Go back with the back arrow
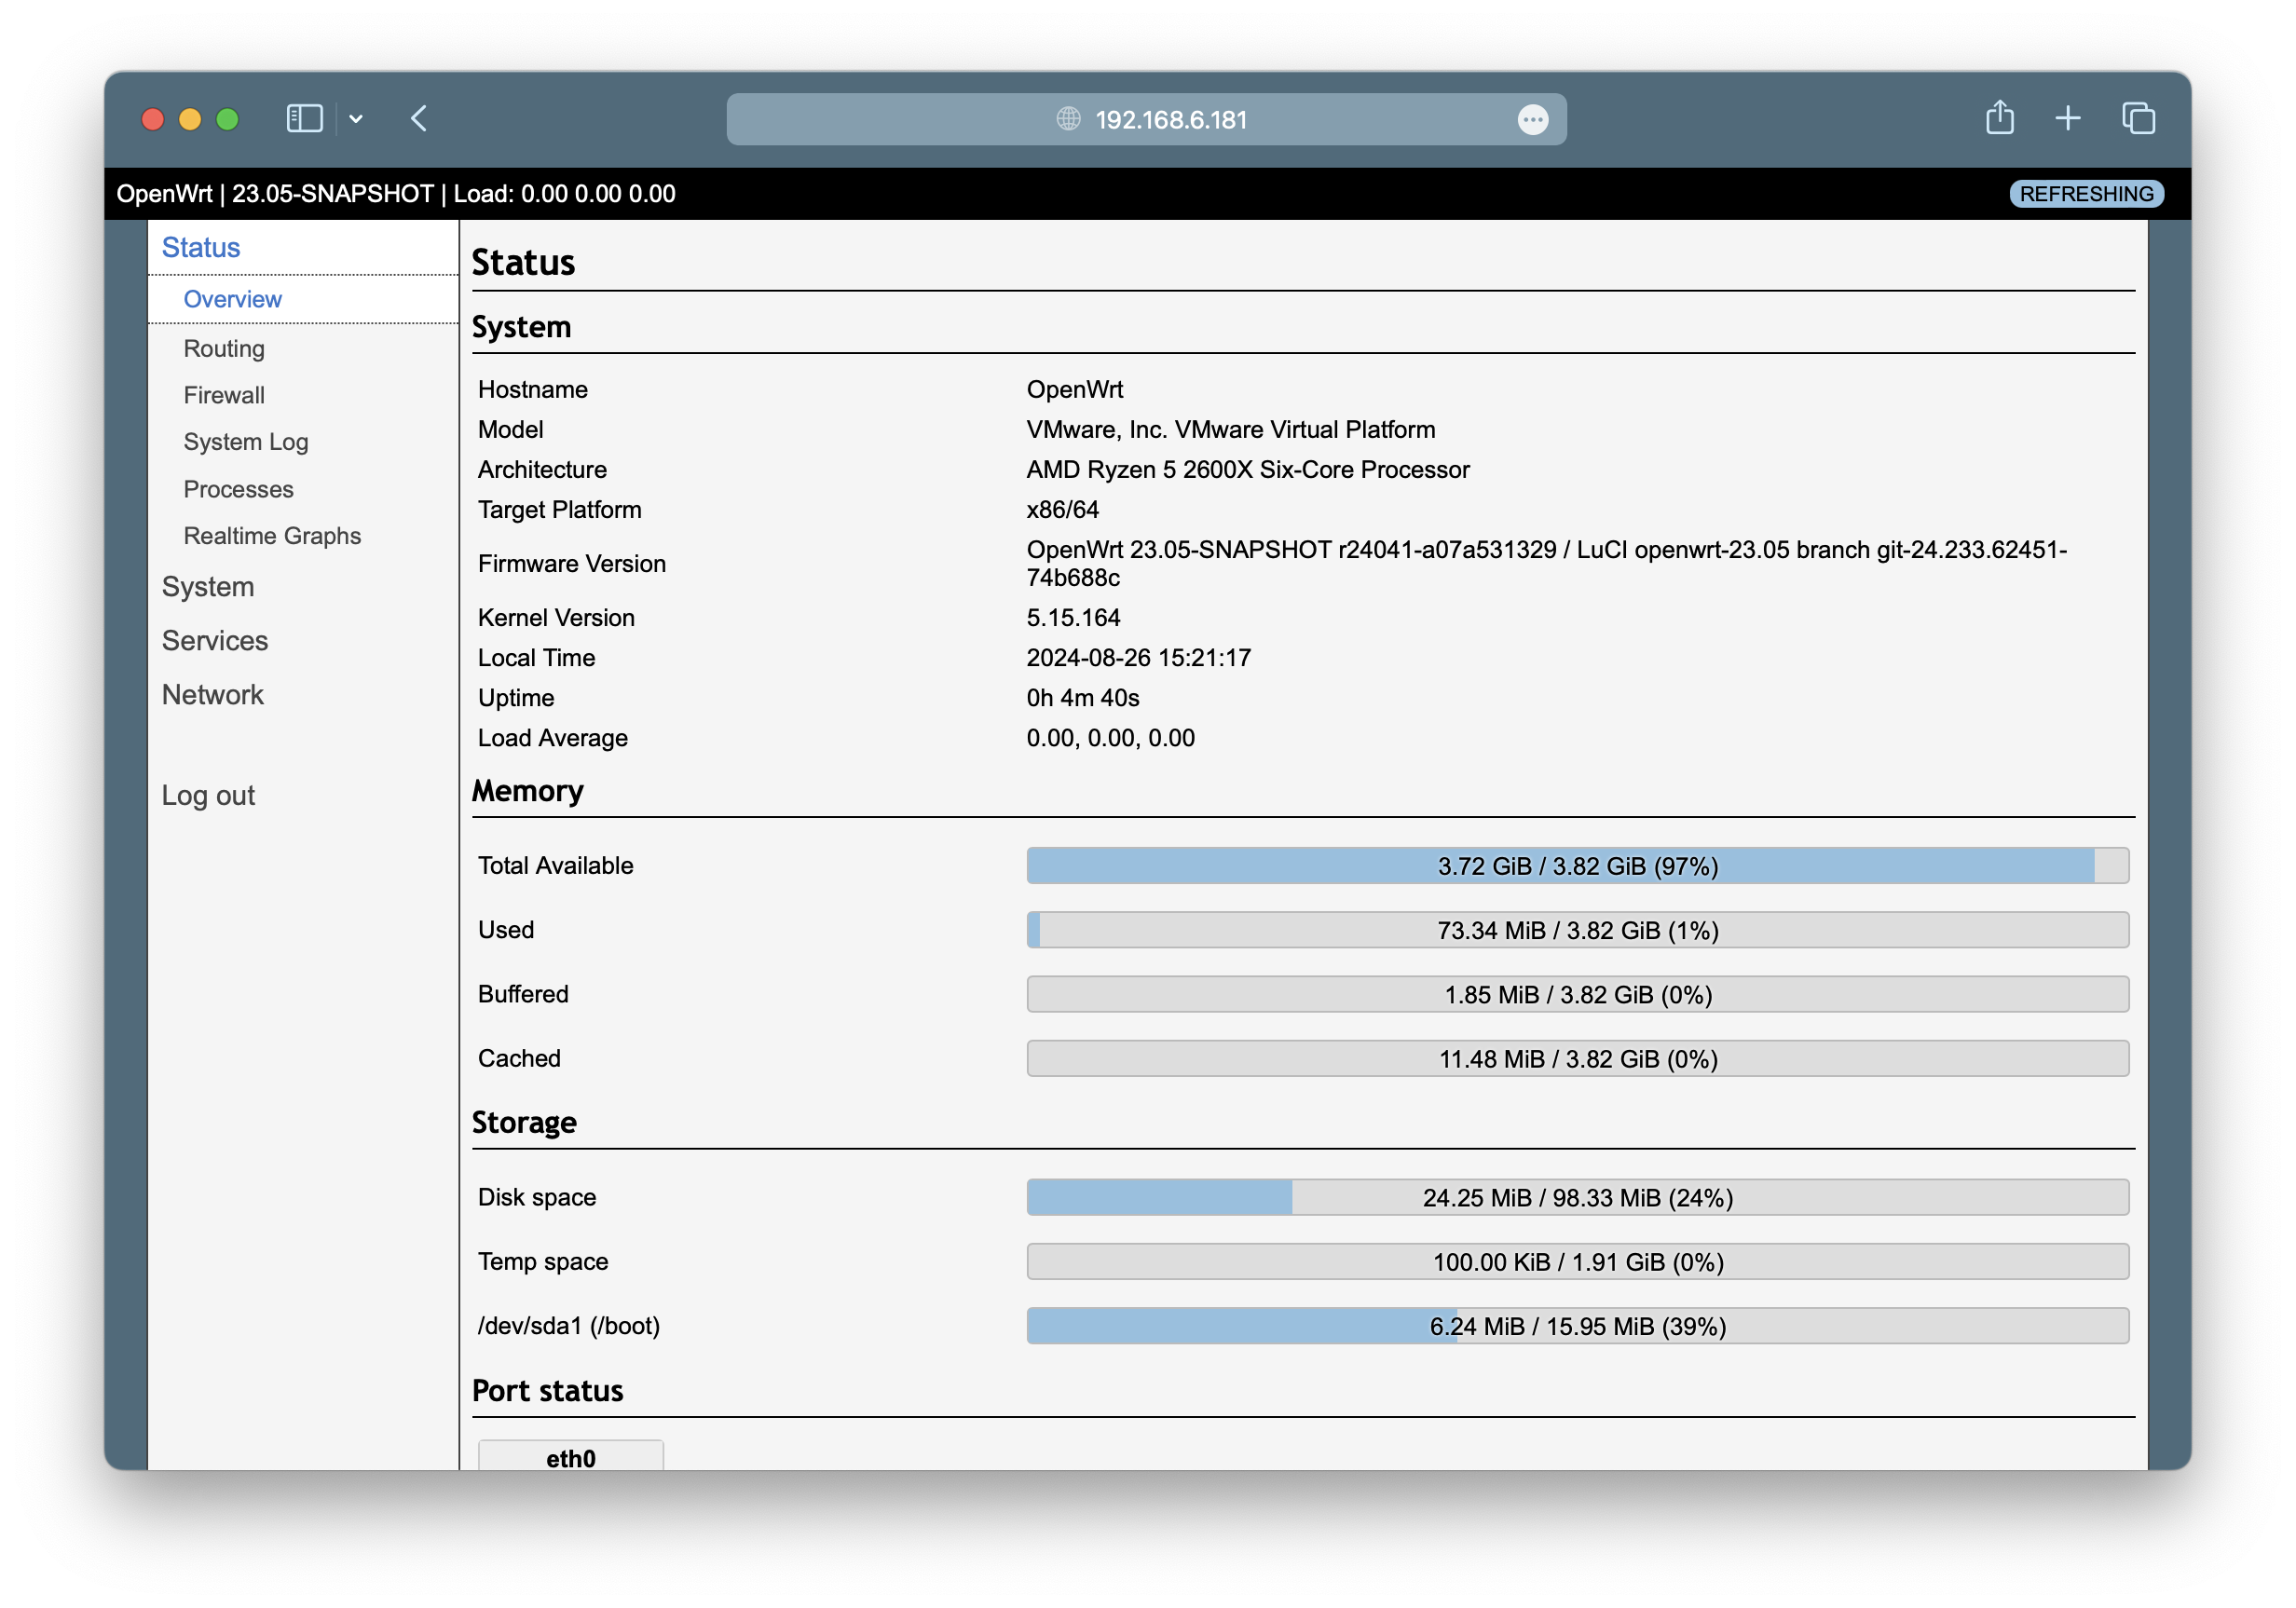 click(419, 119)
